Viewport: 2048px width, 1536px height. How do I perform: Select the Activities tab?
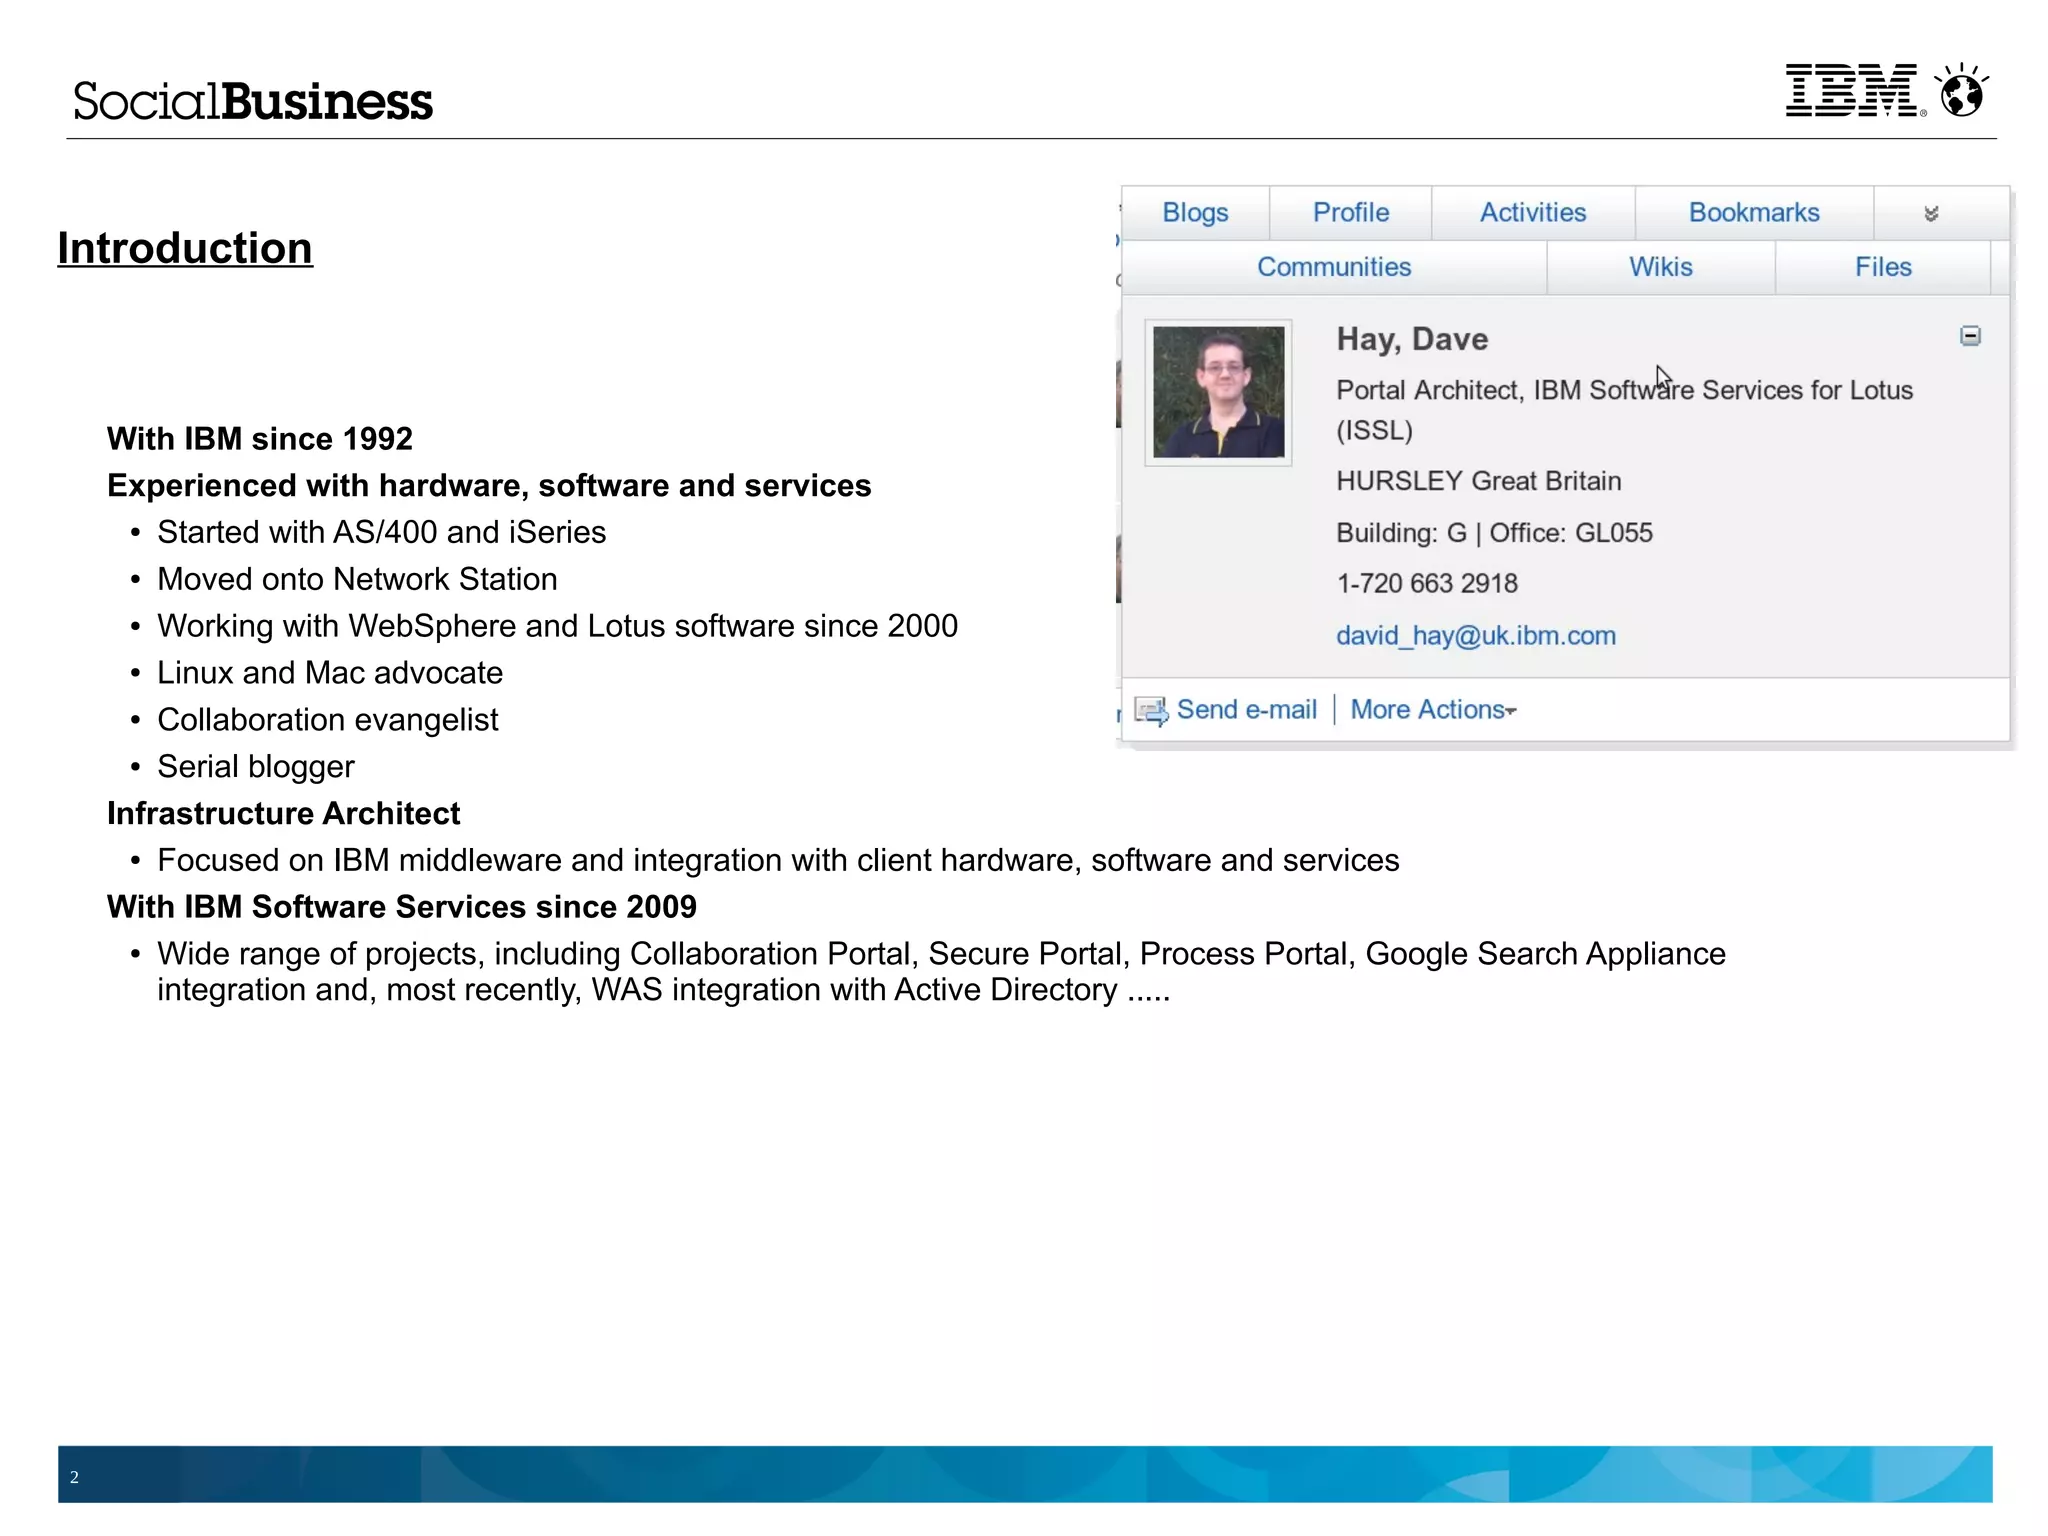pos(1532,213)
